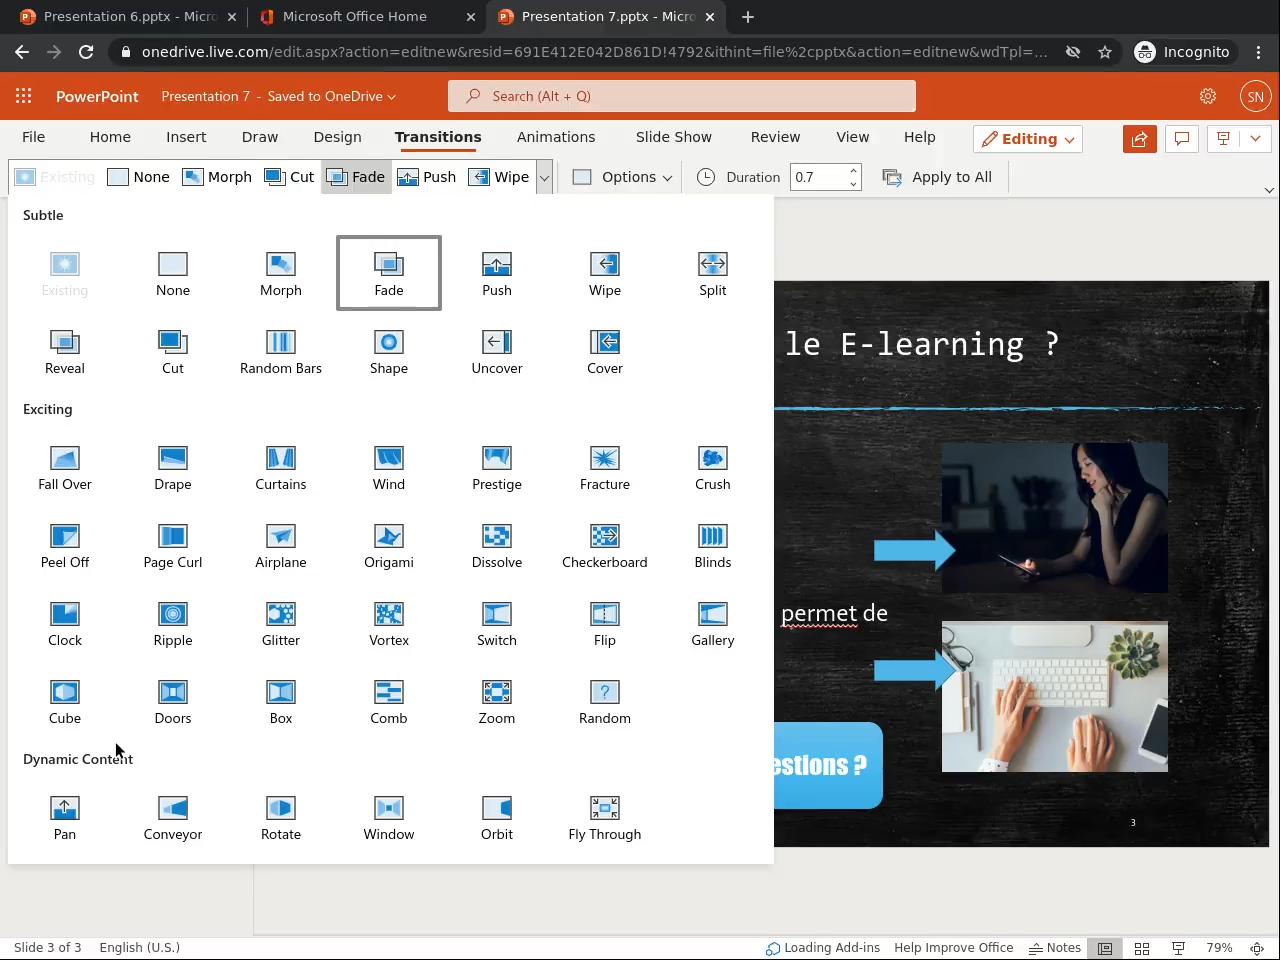Image resolution: width=1280 pixels, height=960 pixels.
Task: Select the Conveyor dynamic content transition
Action: 172,817
